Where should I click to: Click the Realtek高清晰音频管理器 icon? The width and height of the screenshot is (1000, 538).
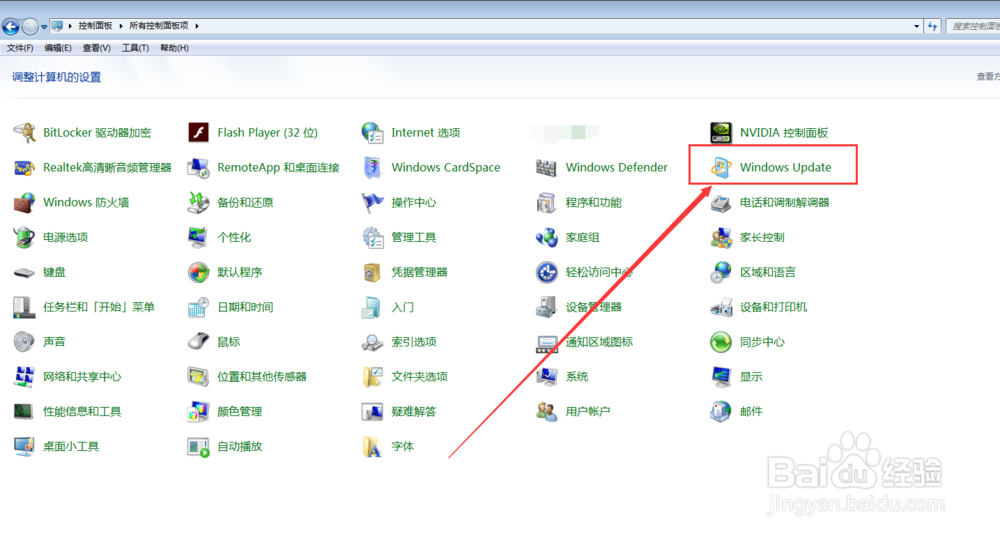coord(24,168)
